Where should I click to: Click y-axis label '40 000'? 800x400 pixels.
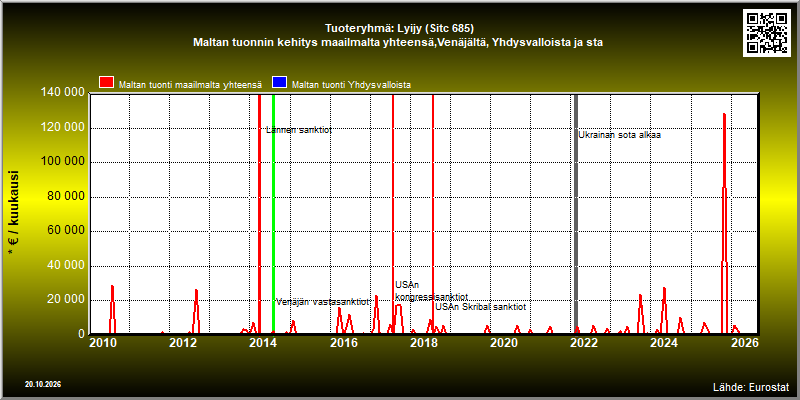[x=65, y=266]
